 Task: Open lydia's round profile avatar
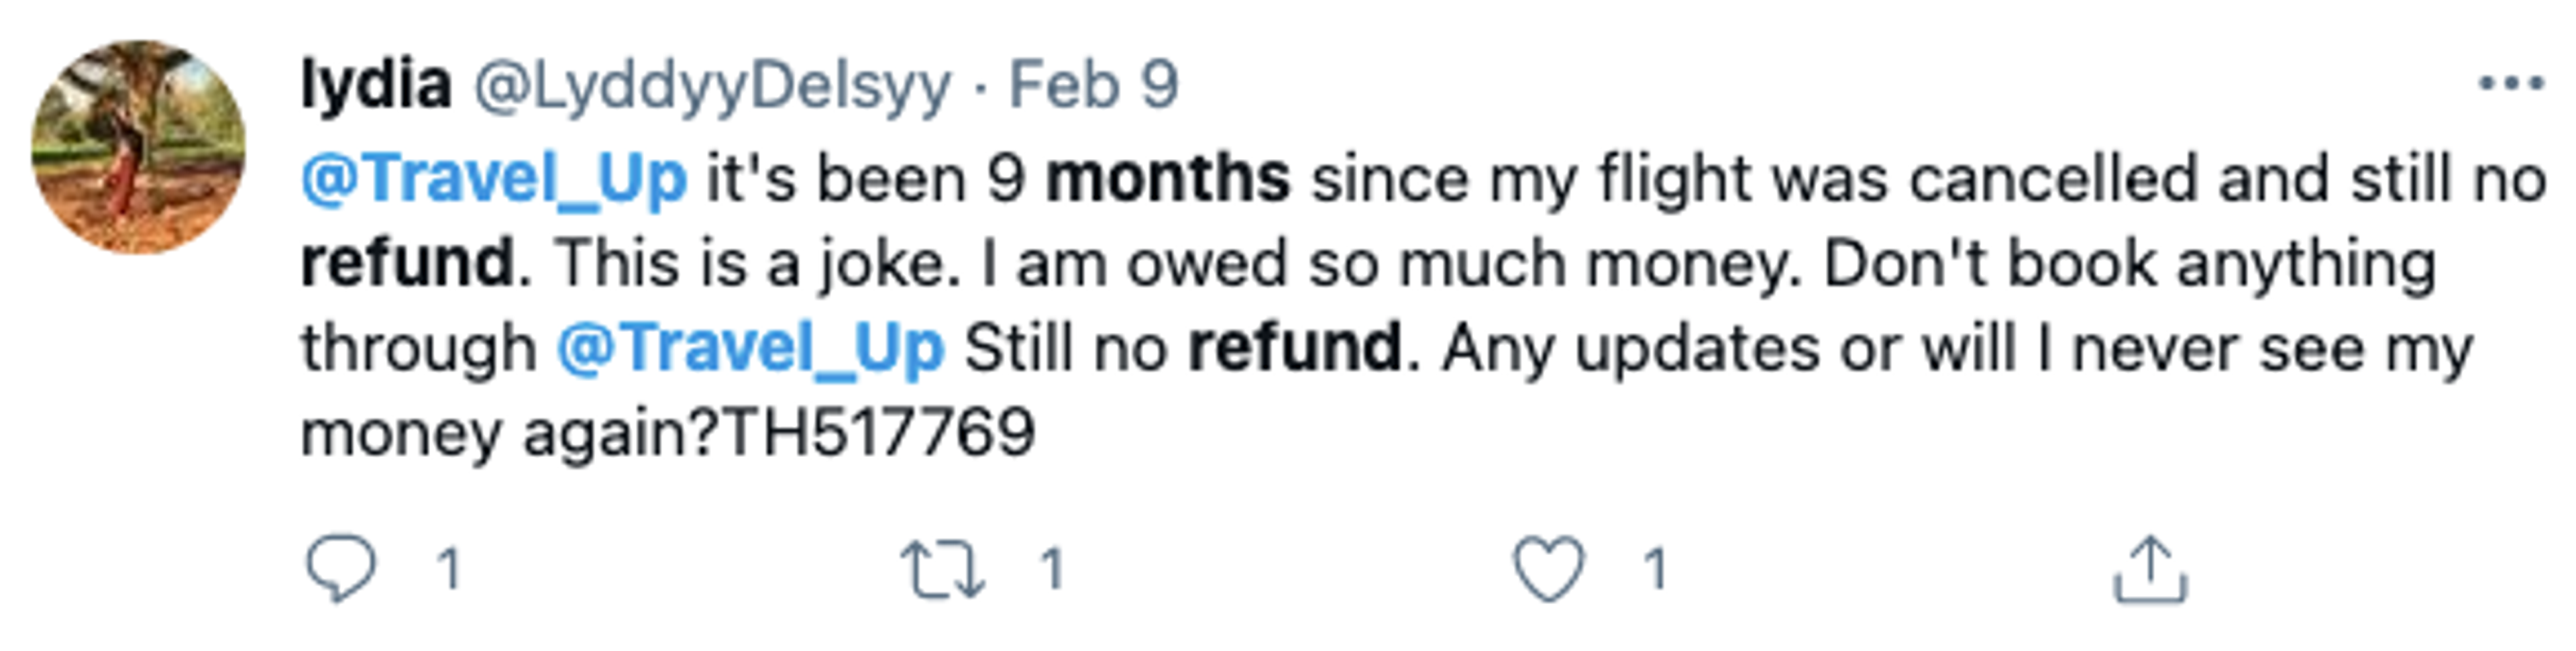[138, 147]
